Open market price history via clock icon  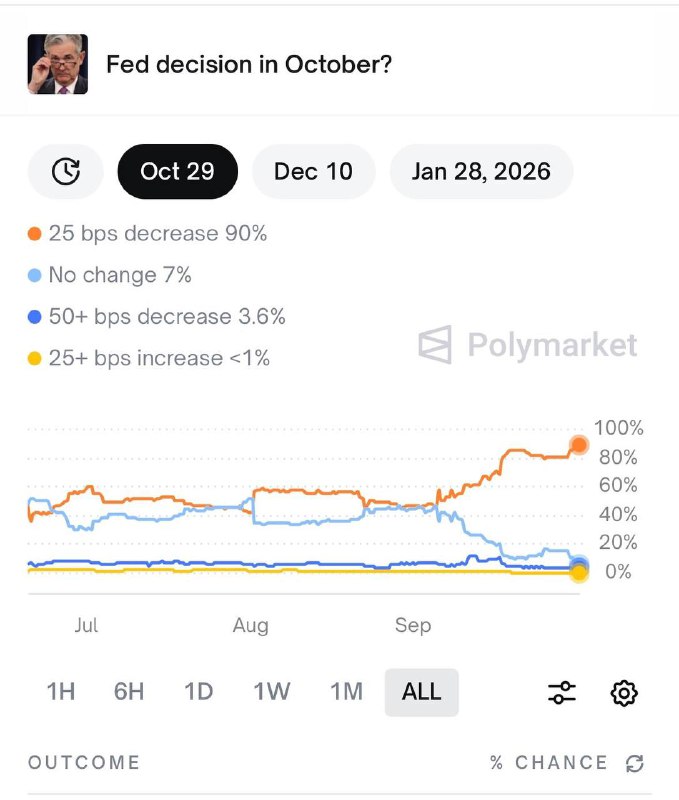(x=64, y=171)
